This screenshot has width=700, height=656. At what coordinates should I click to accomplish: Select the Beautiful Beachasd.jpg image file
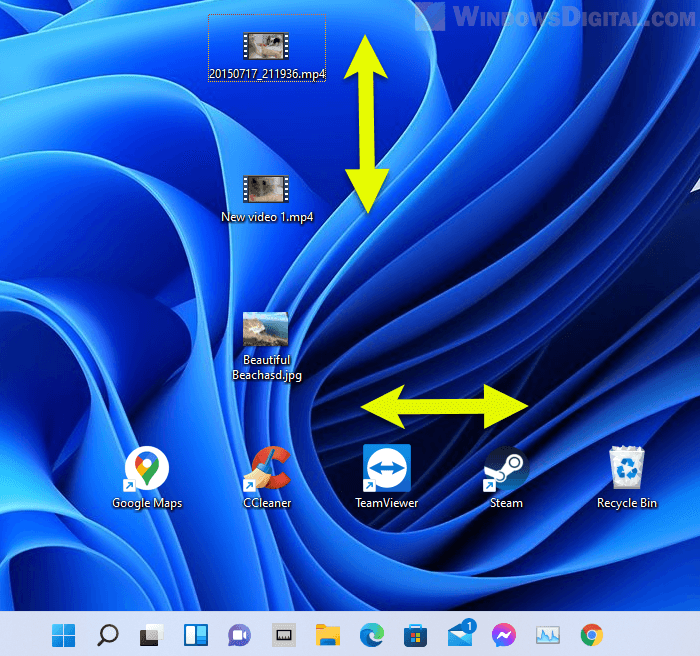pos(266,331)
